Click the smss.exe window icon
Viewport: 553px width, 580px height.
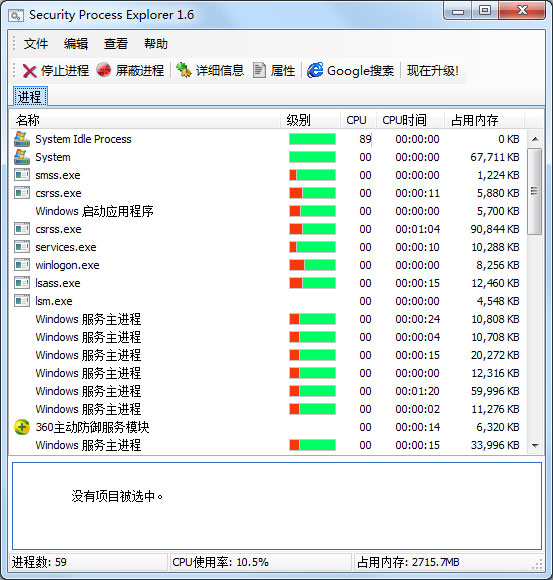pos(22,175)
